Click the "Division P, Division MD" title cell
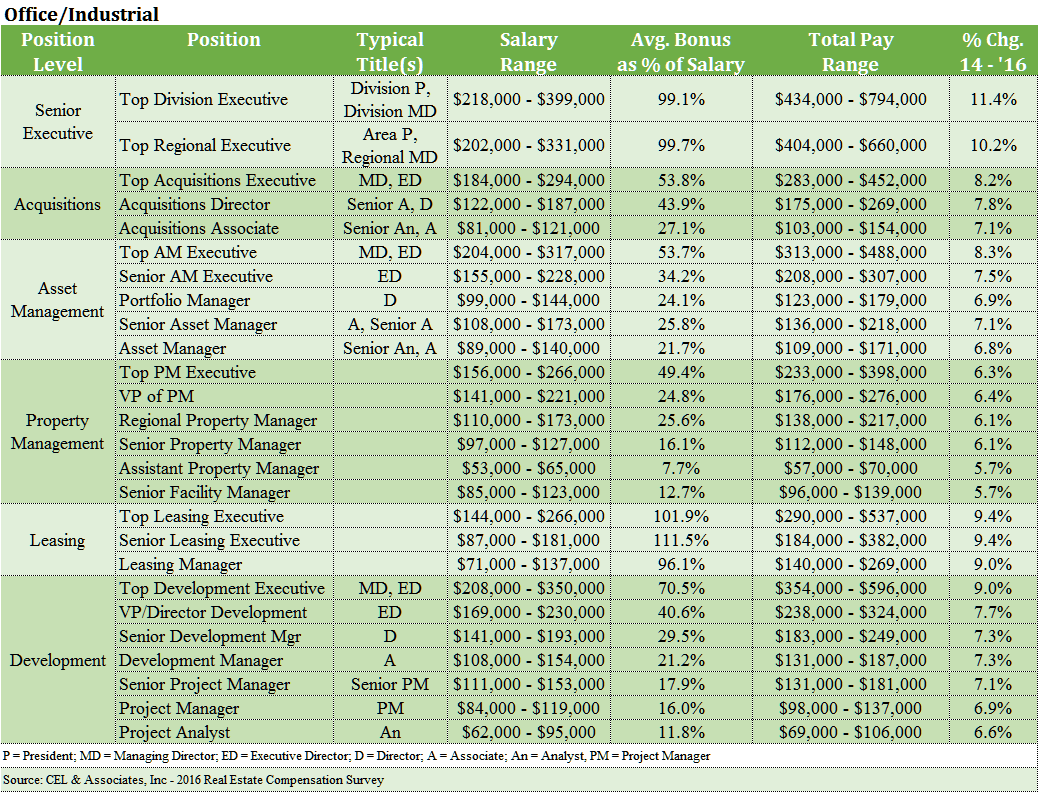This screenshot has width=1038, height=792. 390,99
